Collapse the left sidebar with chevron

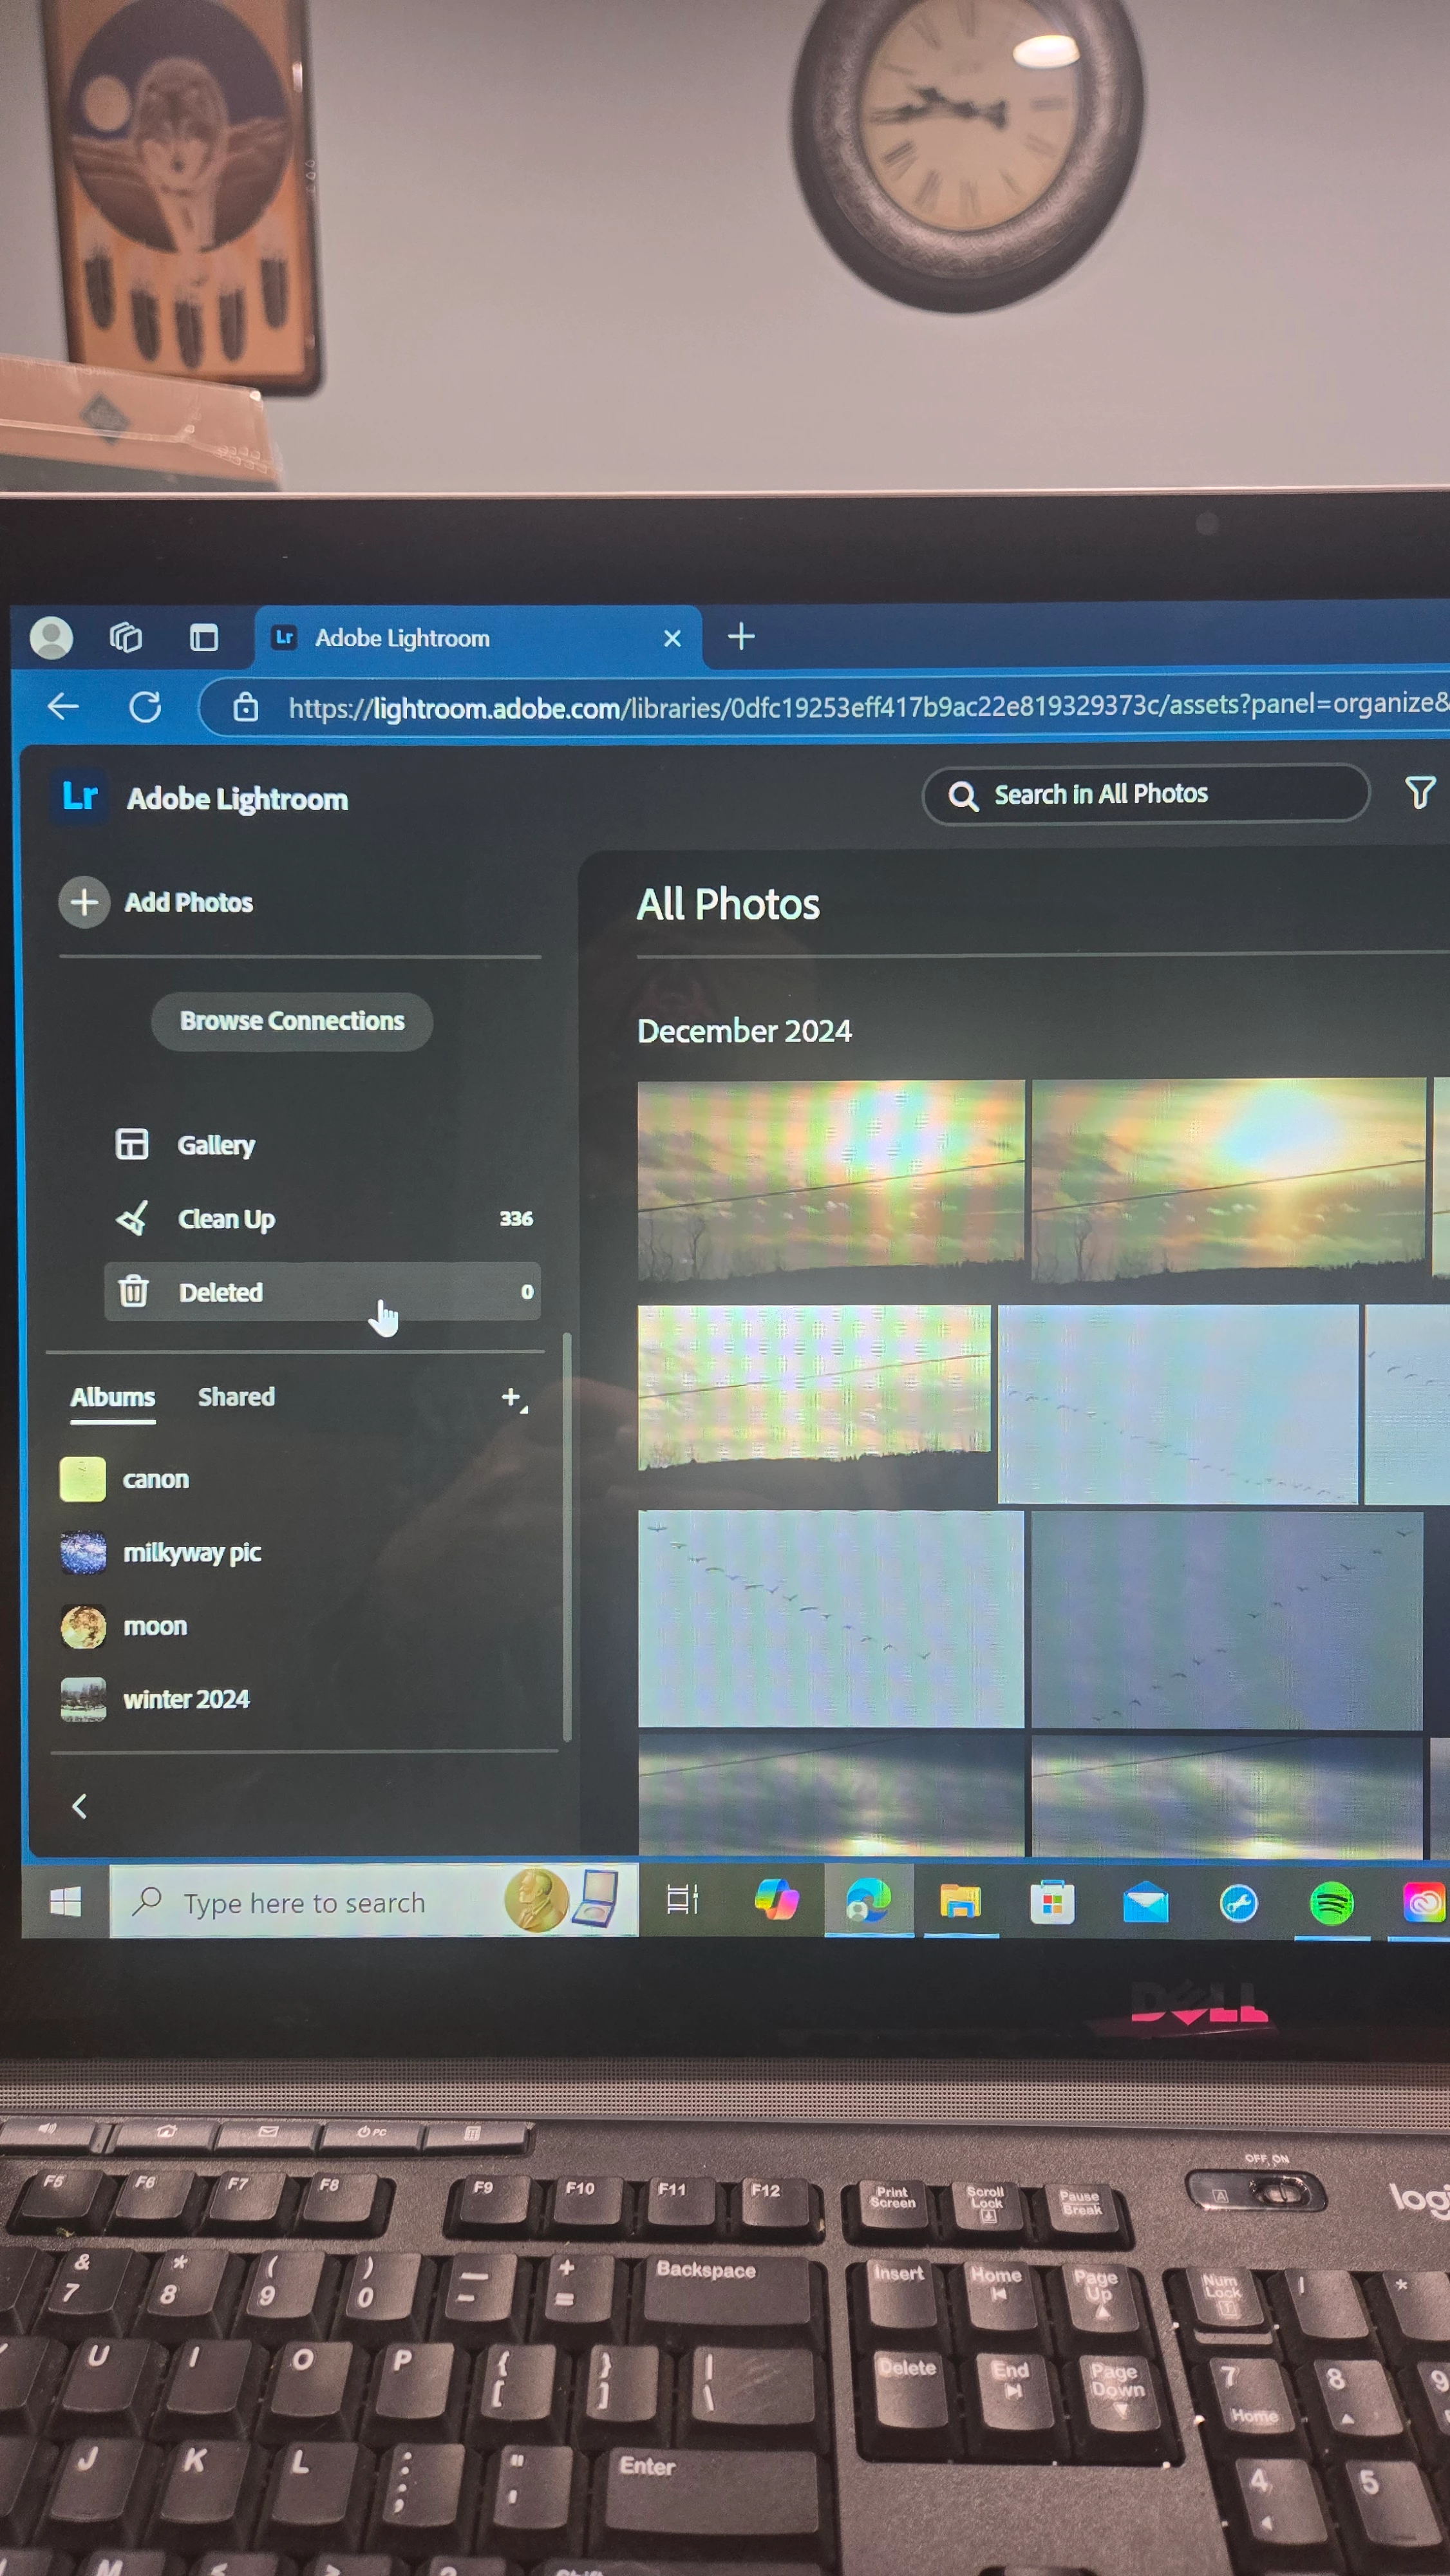(80, 1806)
